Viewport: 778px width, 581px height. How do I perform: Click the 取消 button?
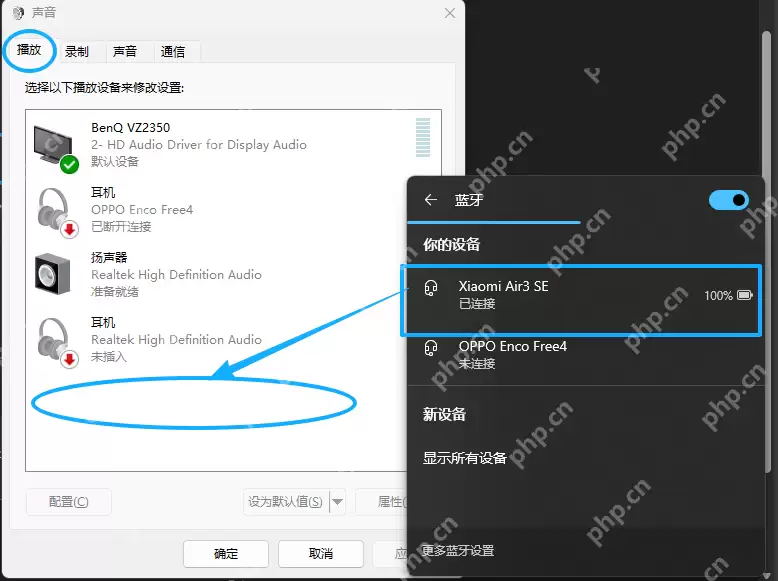point(321,554)
